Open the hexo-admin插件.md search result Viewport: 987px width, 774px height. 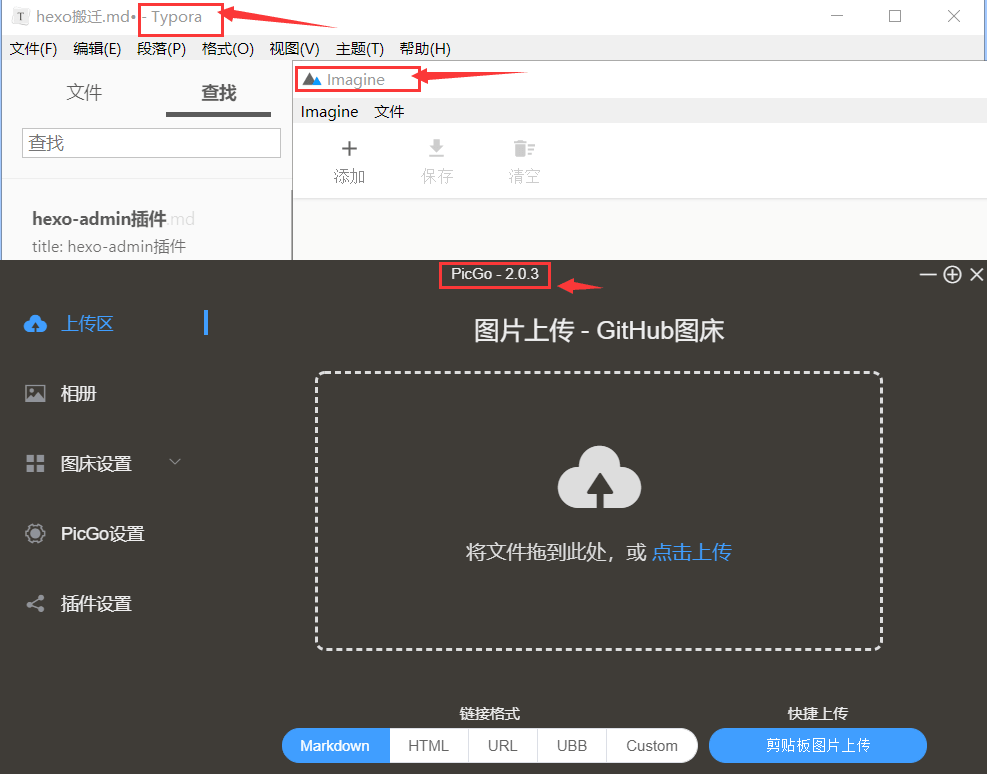113,218
